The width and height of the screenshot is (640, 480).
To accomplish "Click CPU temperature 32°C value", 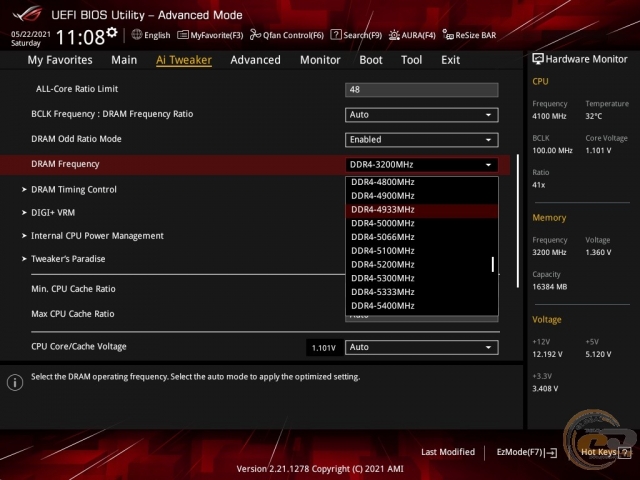I will coord(593,116).
